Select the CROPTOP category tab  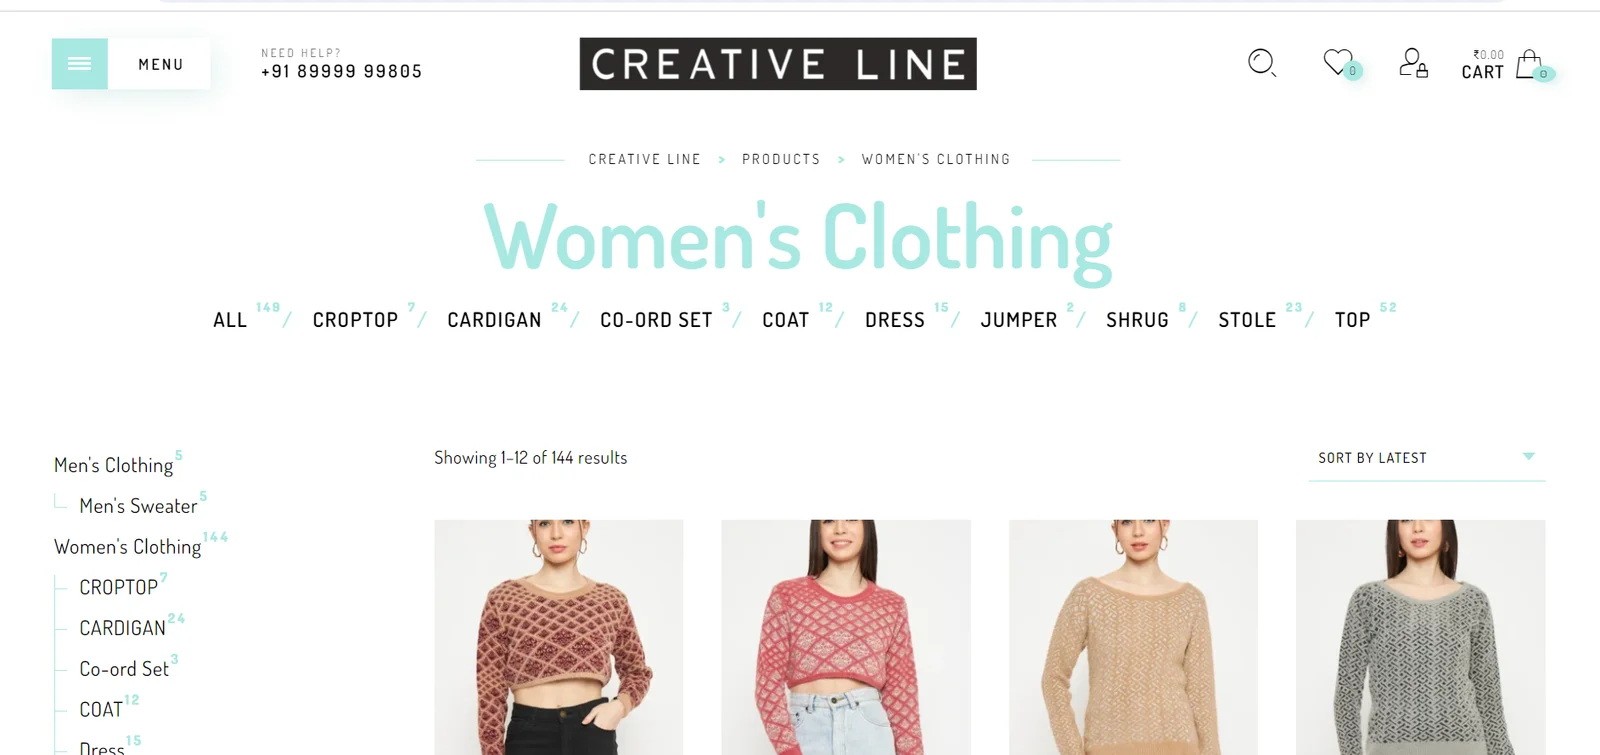point(355,320)
